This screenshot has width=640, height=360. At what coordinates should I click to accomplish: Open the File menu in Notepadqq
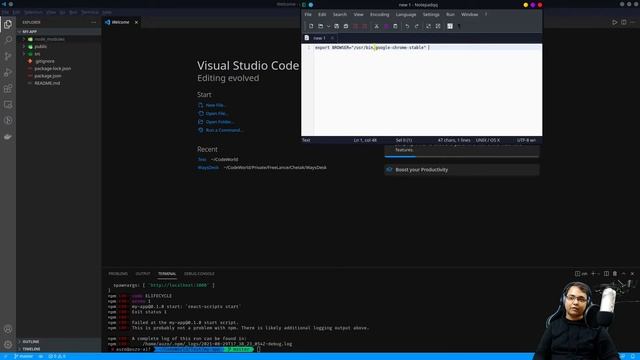(308, 14)
